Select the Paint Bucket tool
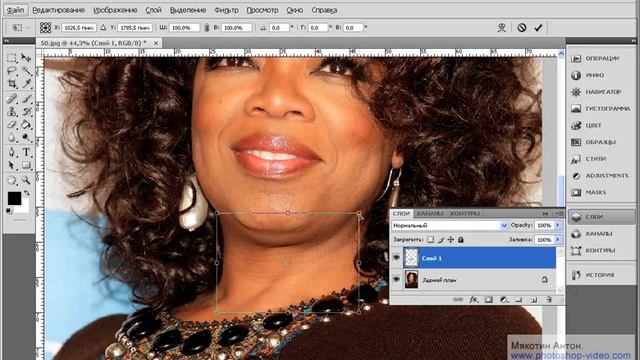 click(x=26, y=124)
